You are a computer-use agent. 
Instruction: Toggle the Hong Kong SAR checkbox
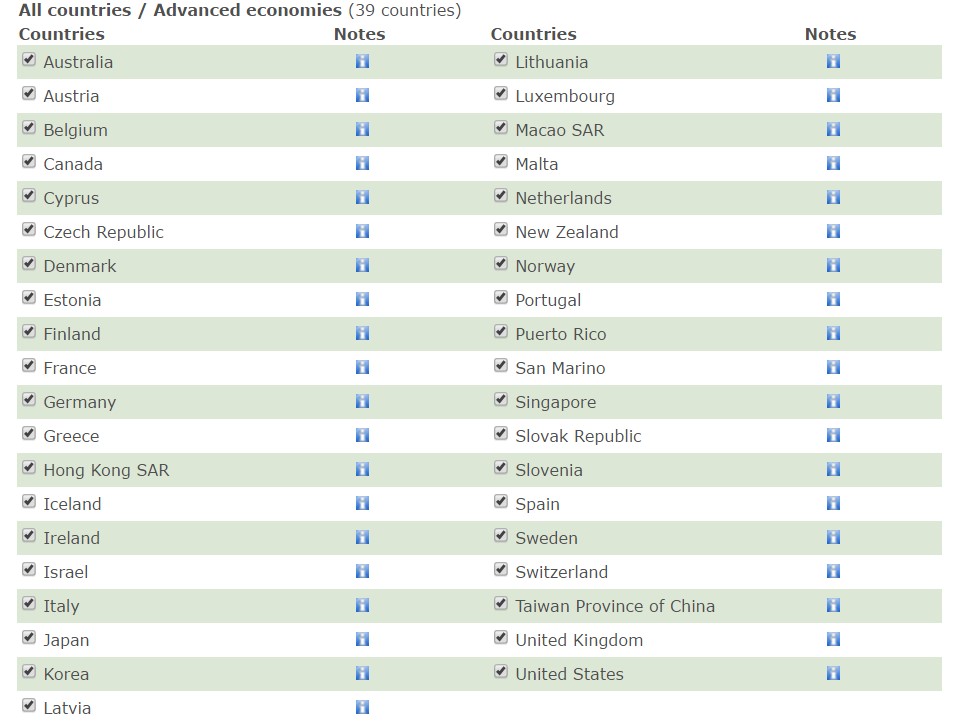[x=29, y=468]
